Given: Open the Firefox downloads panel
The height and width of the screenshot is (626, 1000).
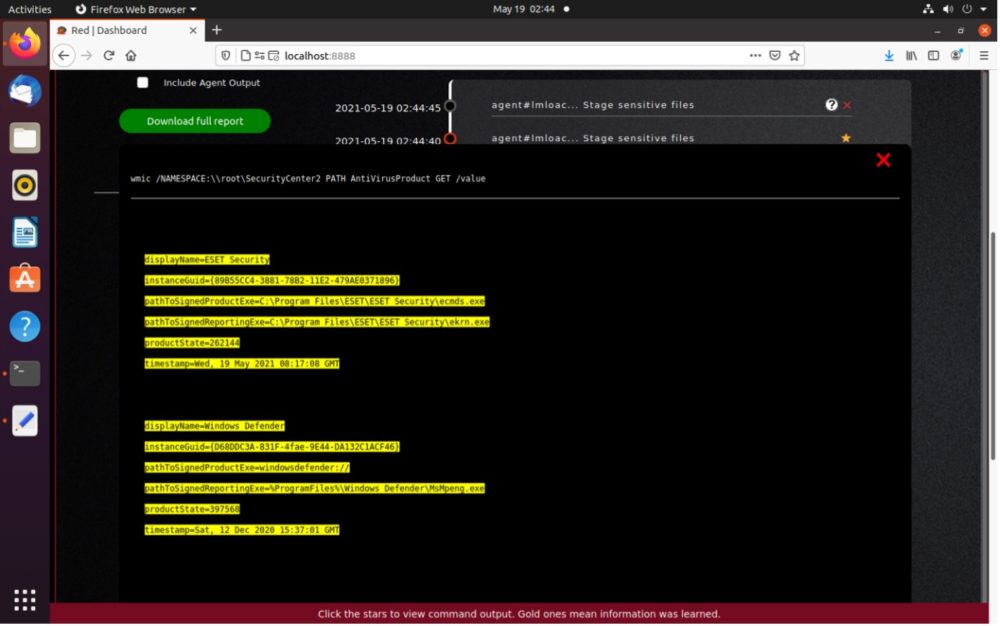Looking at the screenshot, I should tap(888, 55).
